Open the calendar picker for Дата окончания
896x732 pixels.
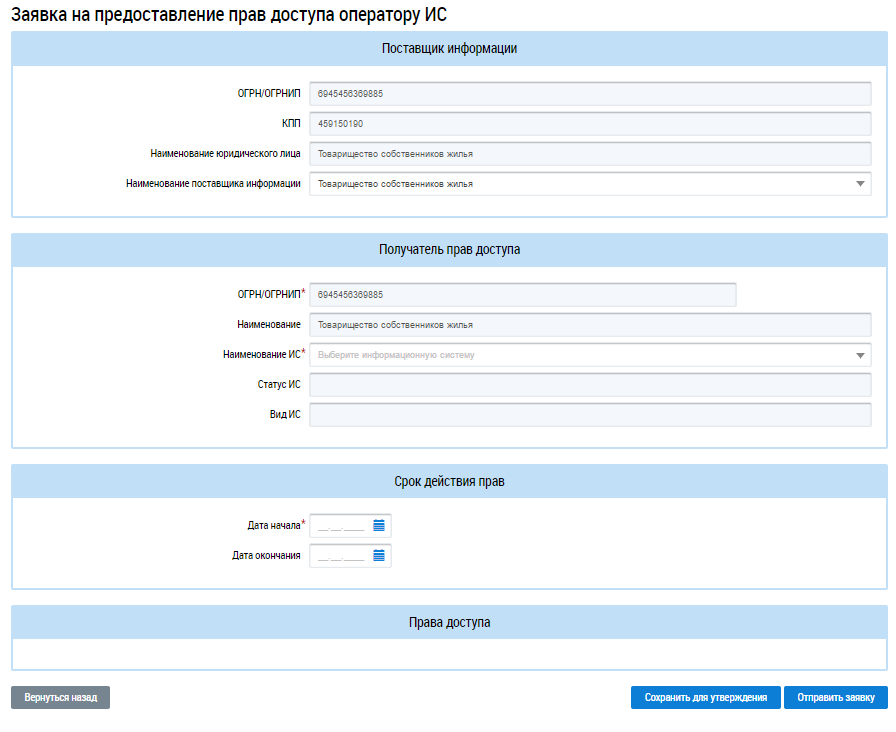379,556
